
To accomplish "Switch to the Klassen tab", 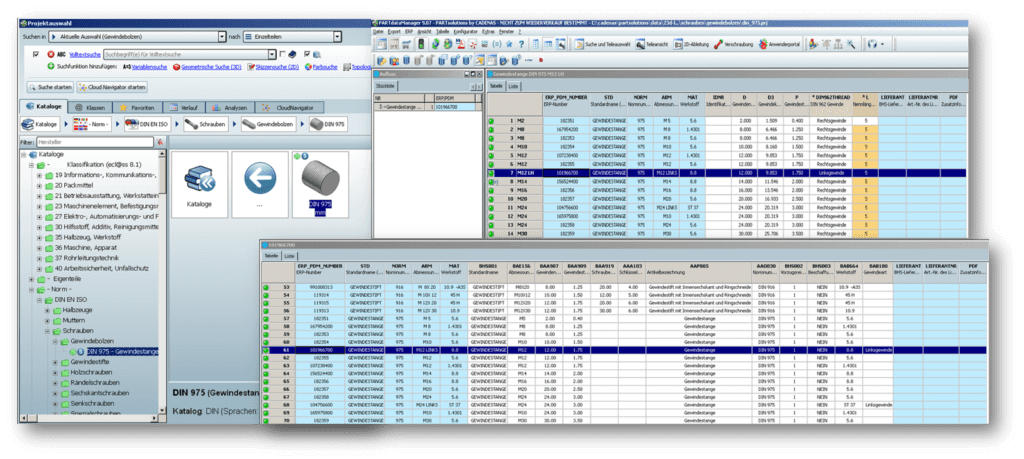I will click(90, 108).
